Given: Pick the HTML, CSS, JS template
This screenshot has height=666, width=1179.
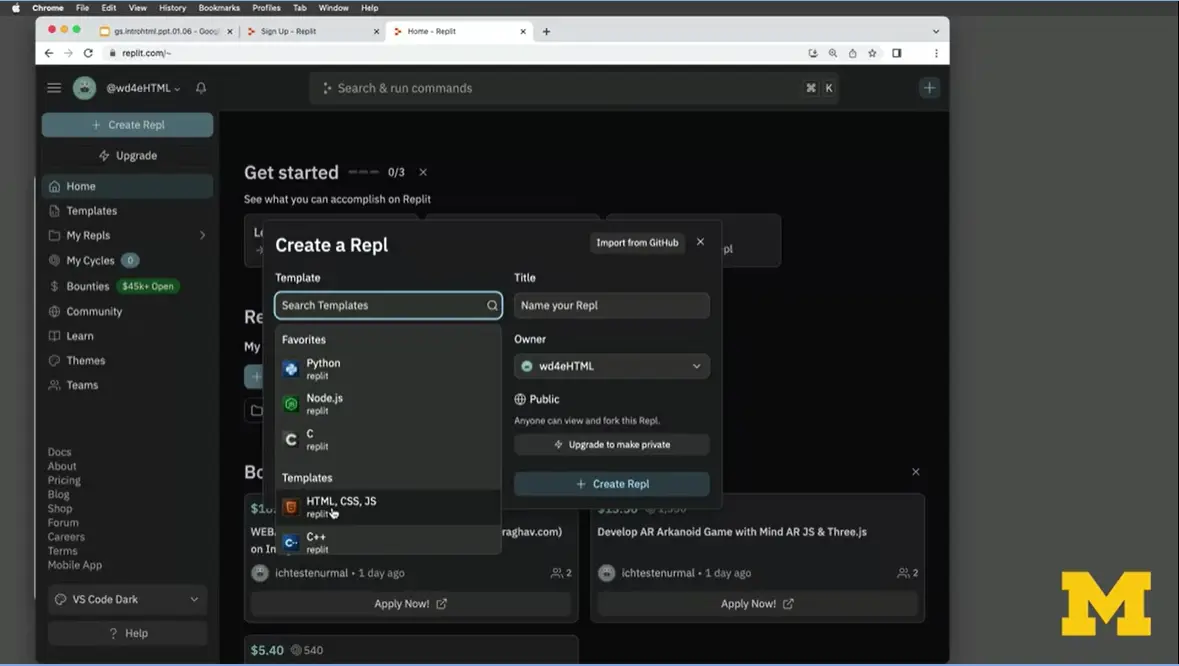Looking at the screenshot, I should point(388,507).
